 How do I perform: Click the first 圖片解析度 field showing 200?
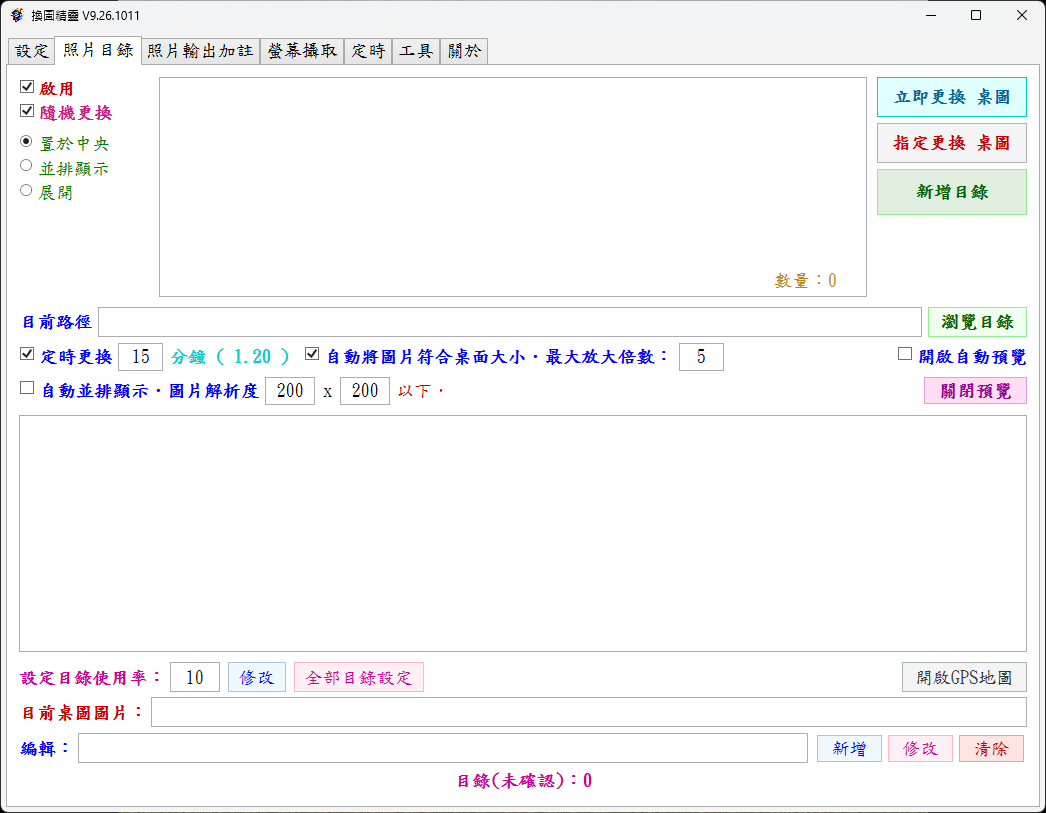[290, 391]
